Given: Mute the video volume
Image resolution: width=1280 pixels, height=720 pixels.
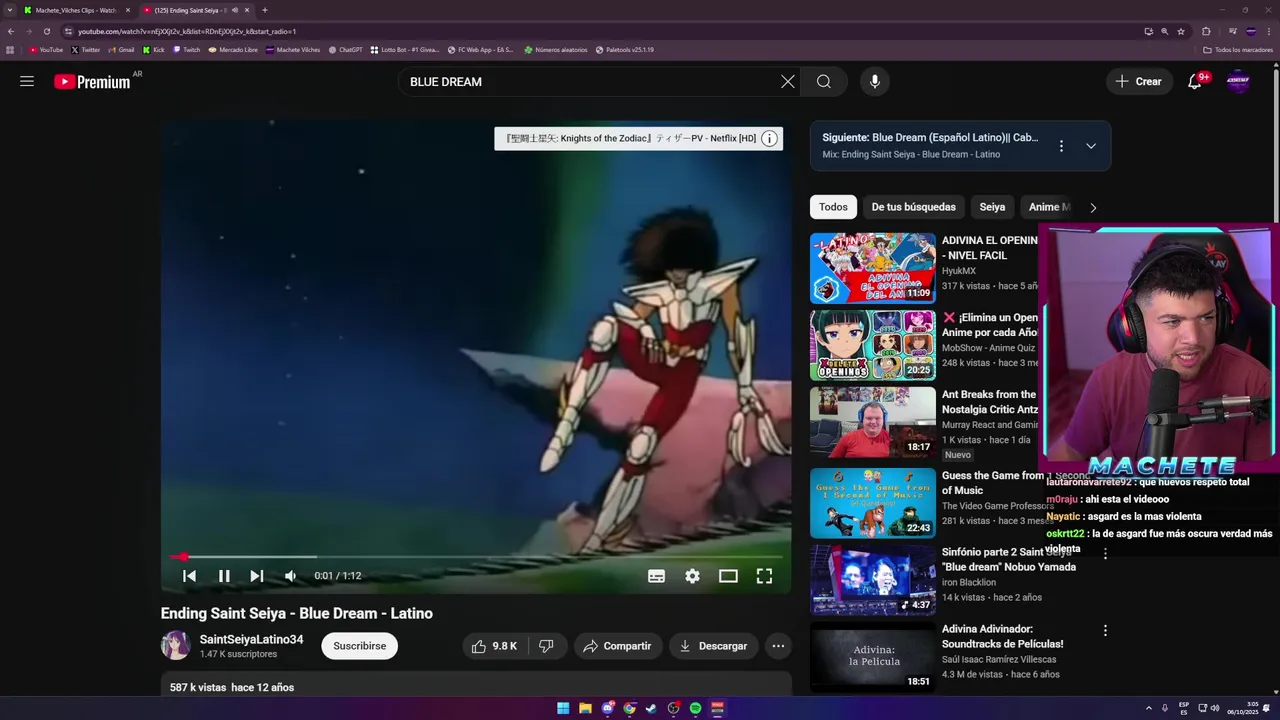Looking at the screenshot, I should pyautogui.click(x=290, y=576).
